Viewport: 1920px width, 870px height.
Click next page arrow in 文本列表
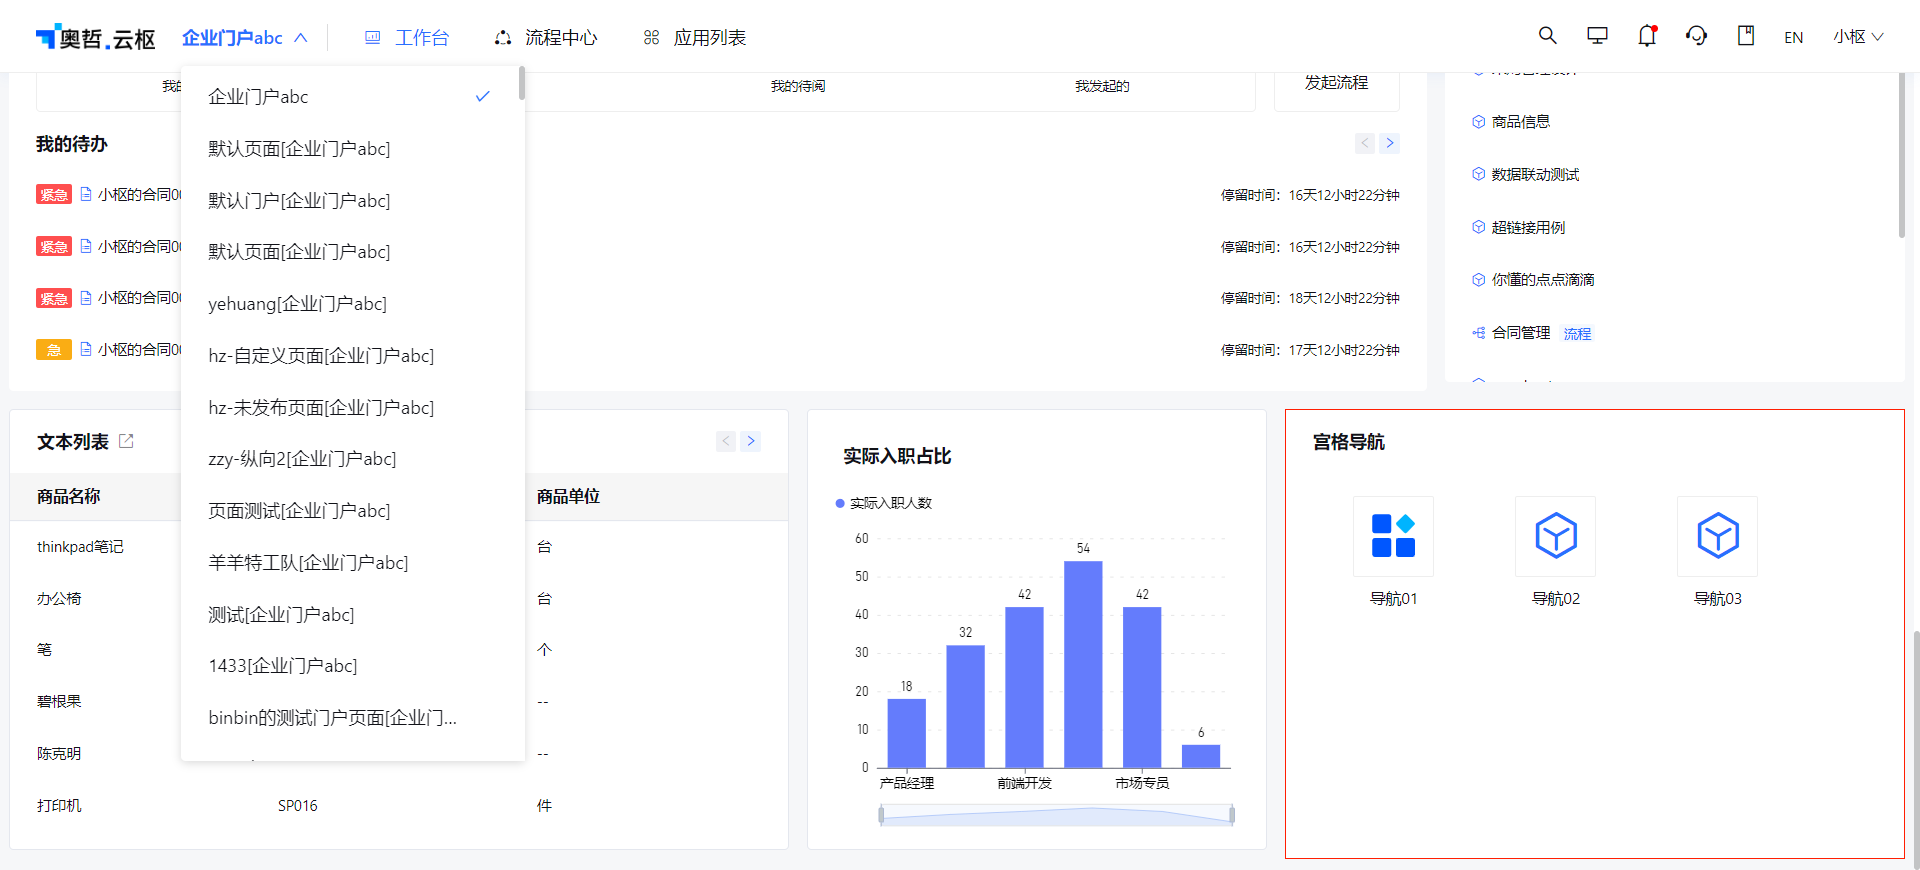point(751,441)
